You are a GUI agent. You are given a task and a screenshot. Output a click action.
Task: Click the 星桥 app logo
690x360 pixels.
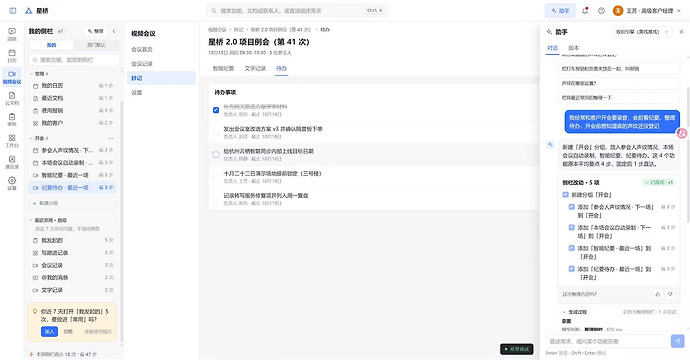pos(29,11)
